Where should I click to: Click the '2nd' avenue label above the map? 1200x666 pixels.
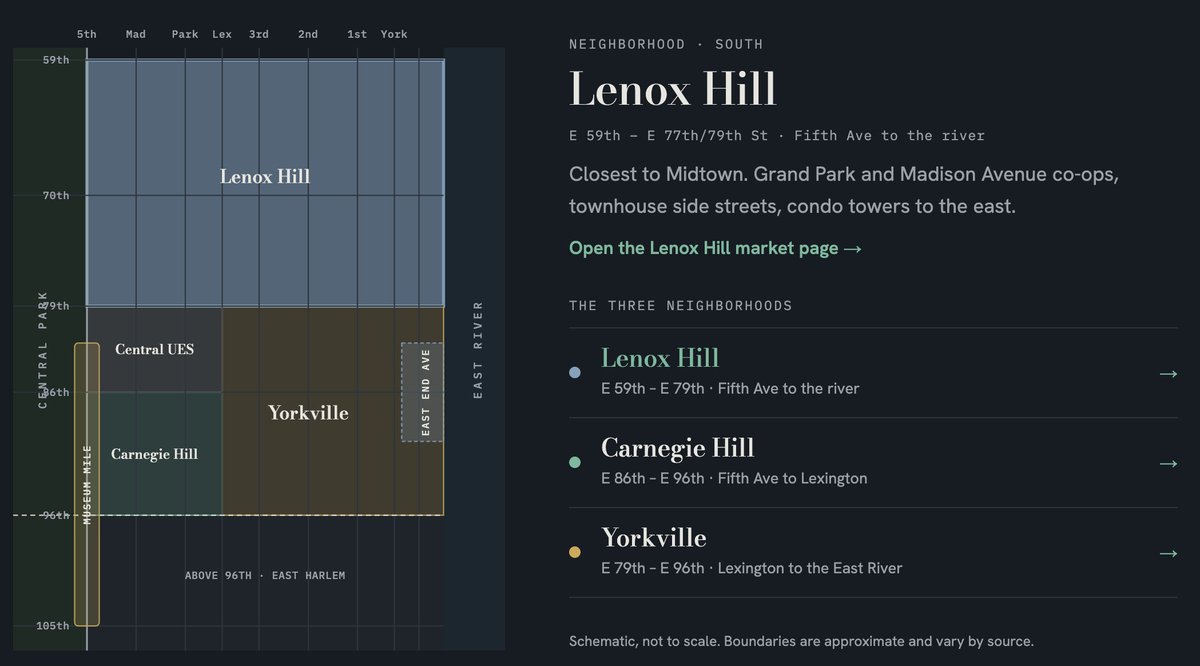(x=308, y=34)
